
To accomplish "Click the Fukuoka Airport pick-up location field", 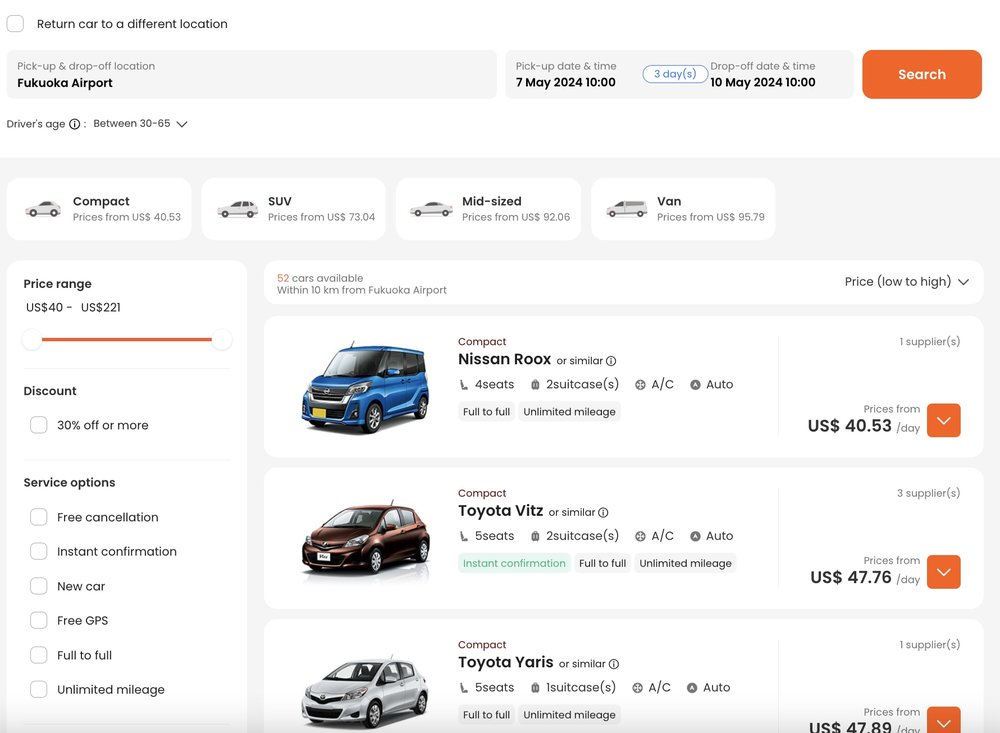I will 251,74.
